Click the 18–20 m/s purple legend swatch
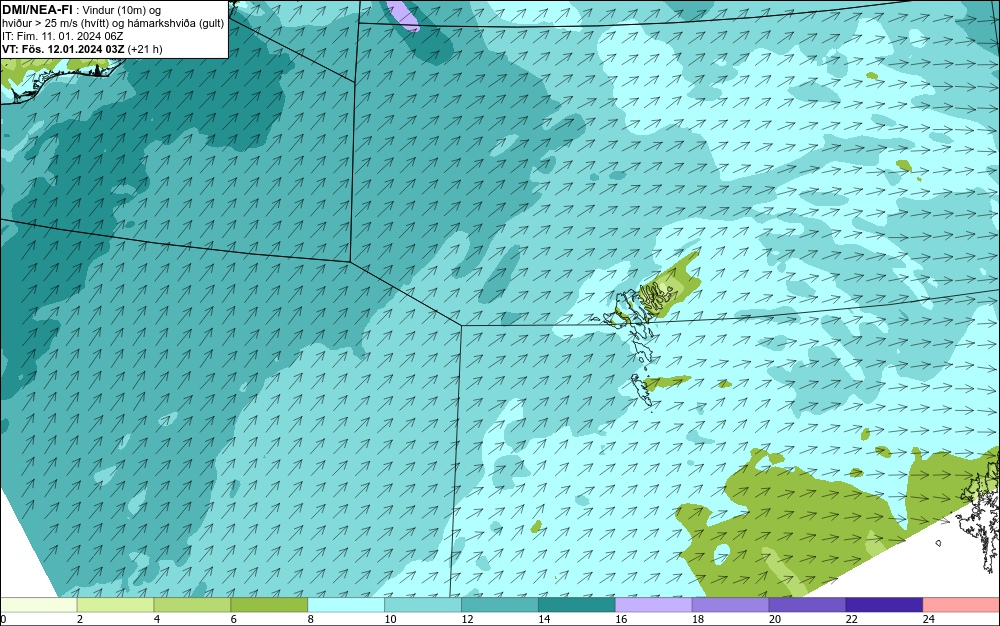Viewport: 1000px width, 626px height. (x=730, y=605)
